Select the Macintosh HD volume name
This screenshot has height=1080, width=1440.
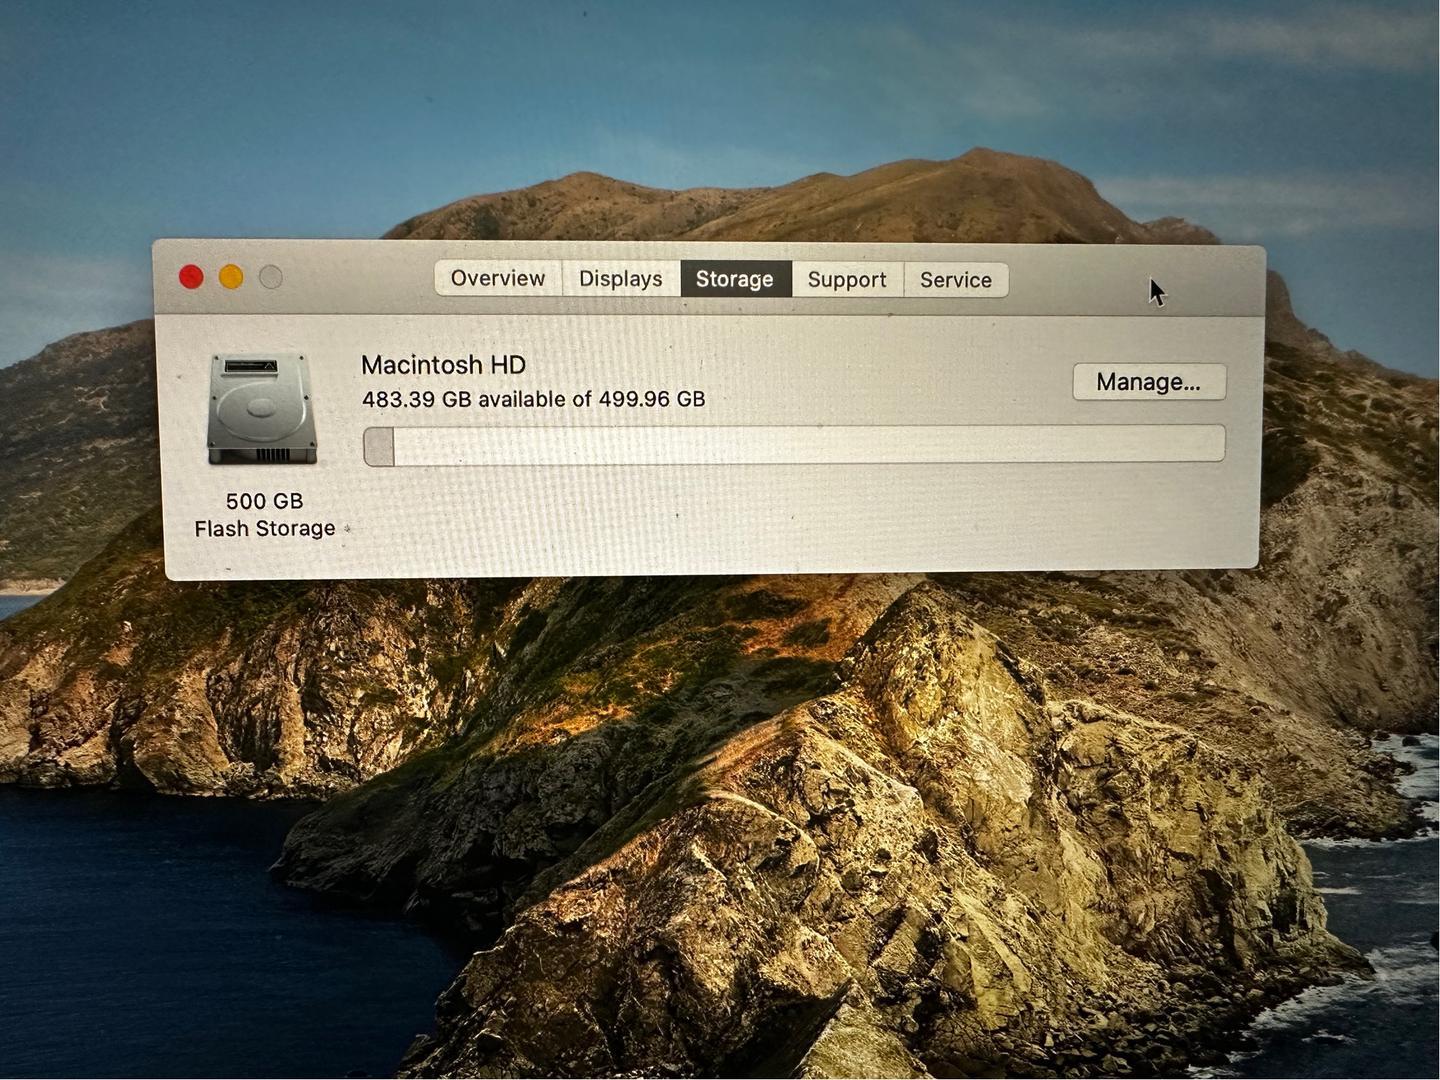443,365
